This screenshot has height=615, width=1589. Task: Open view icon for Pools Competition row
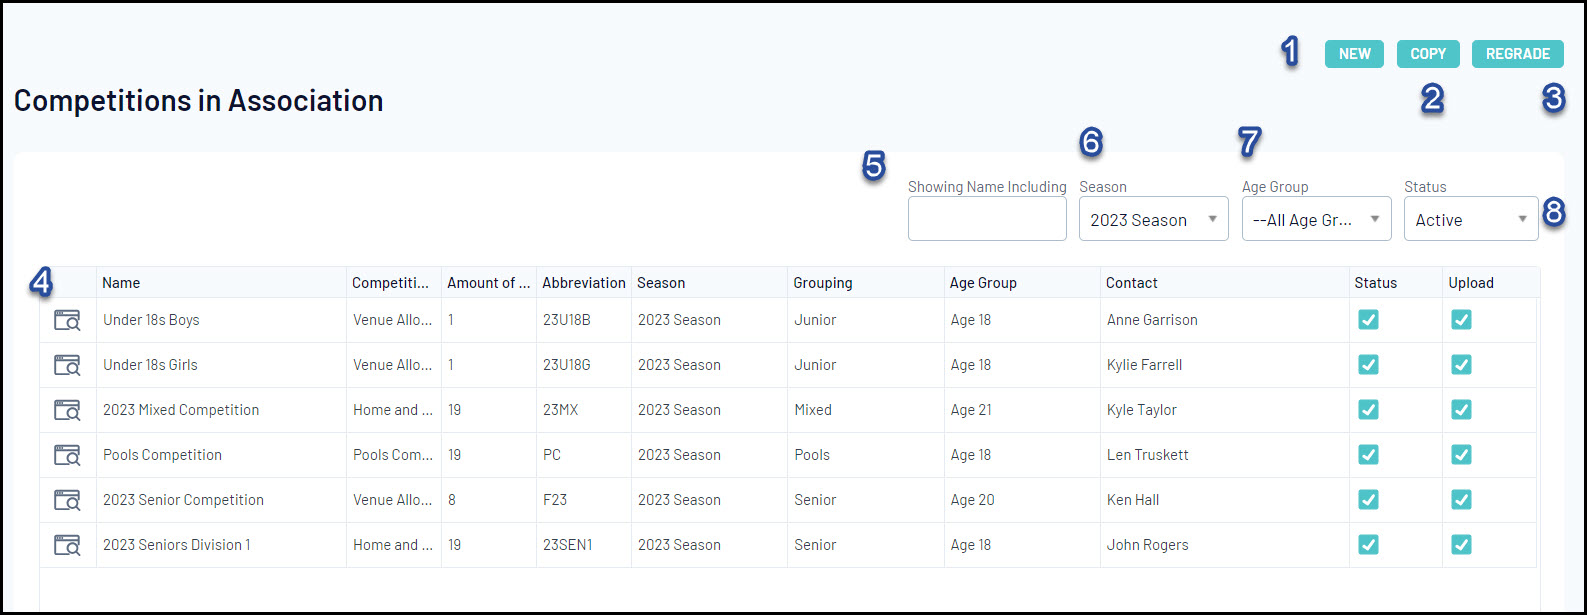(x=67, y=455)
